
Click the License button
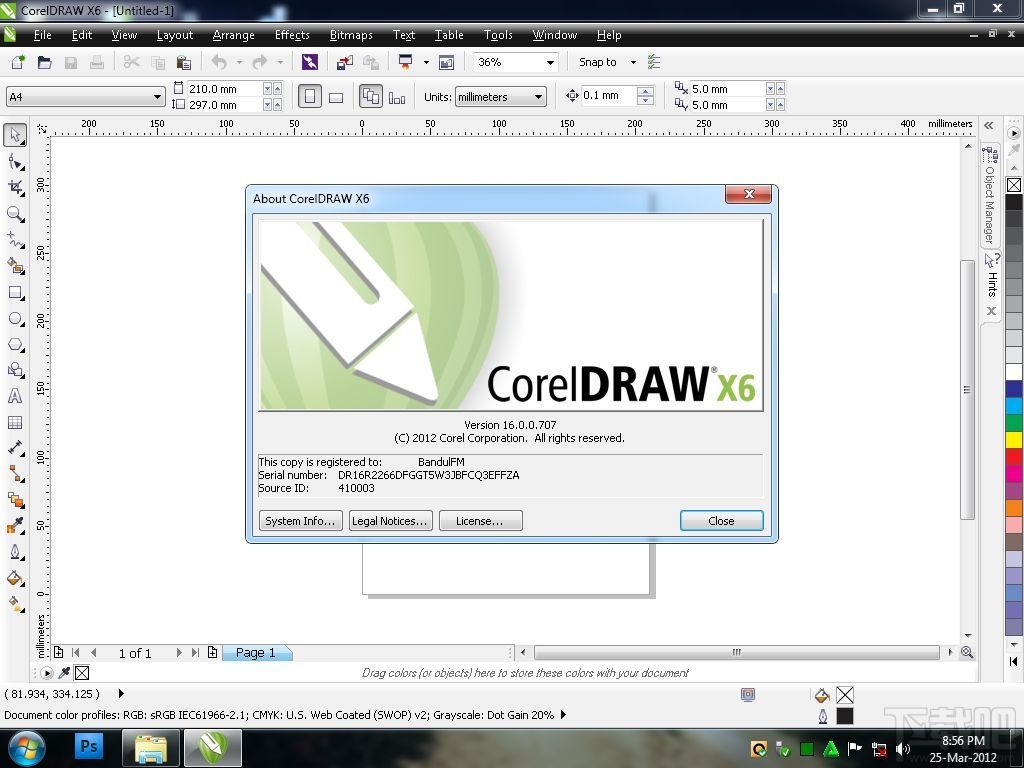[x=480, y=520]
